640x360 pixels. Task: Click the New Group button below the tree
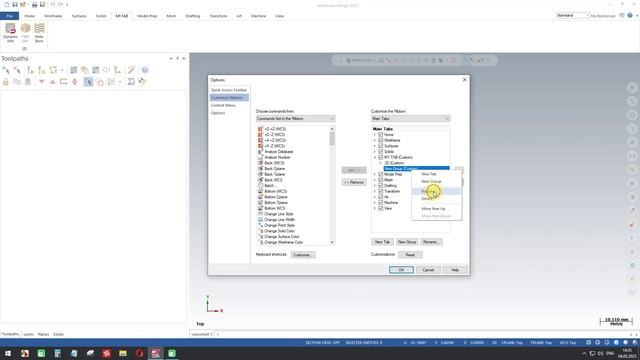(407, 242)
